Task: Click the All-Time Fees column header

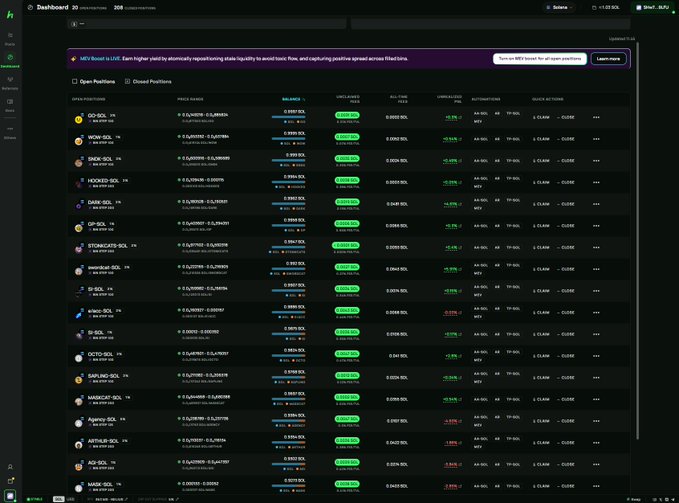Action: 398,99
